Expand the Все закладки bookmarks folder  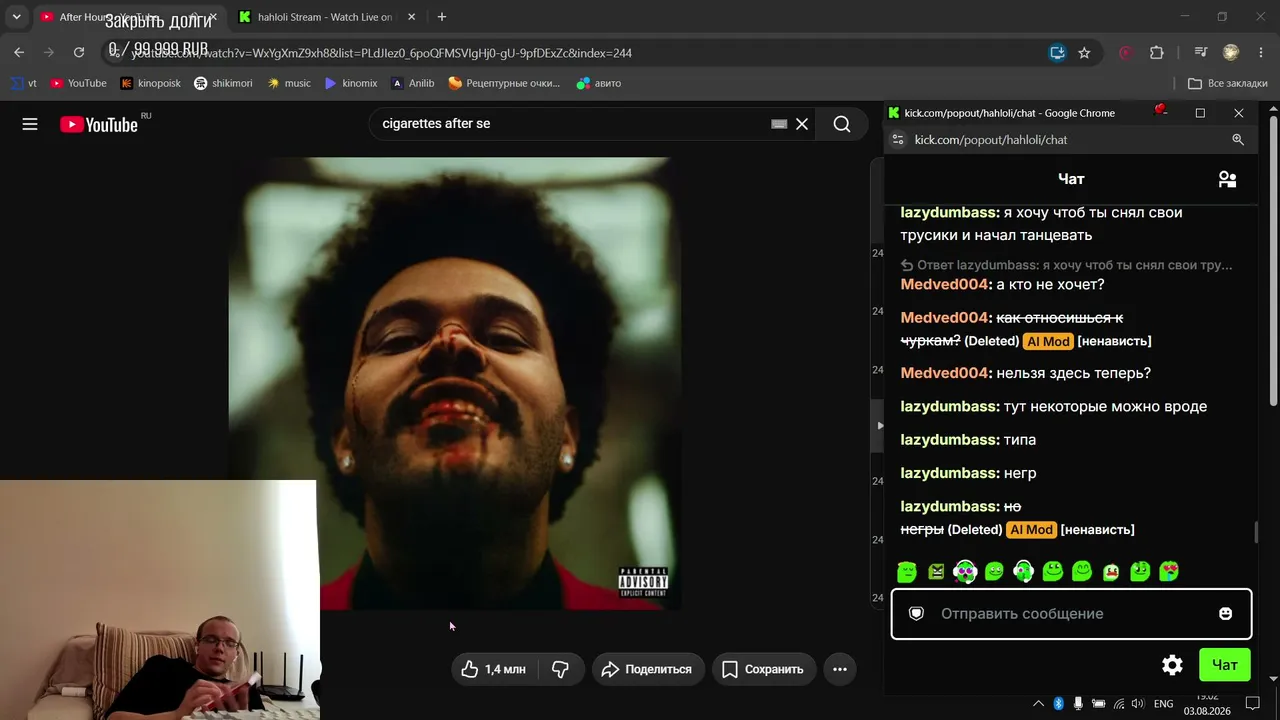pyautogui.click(x=1227, y=83)
